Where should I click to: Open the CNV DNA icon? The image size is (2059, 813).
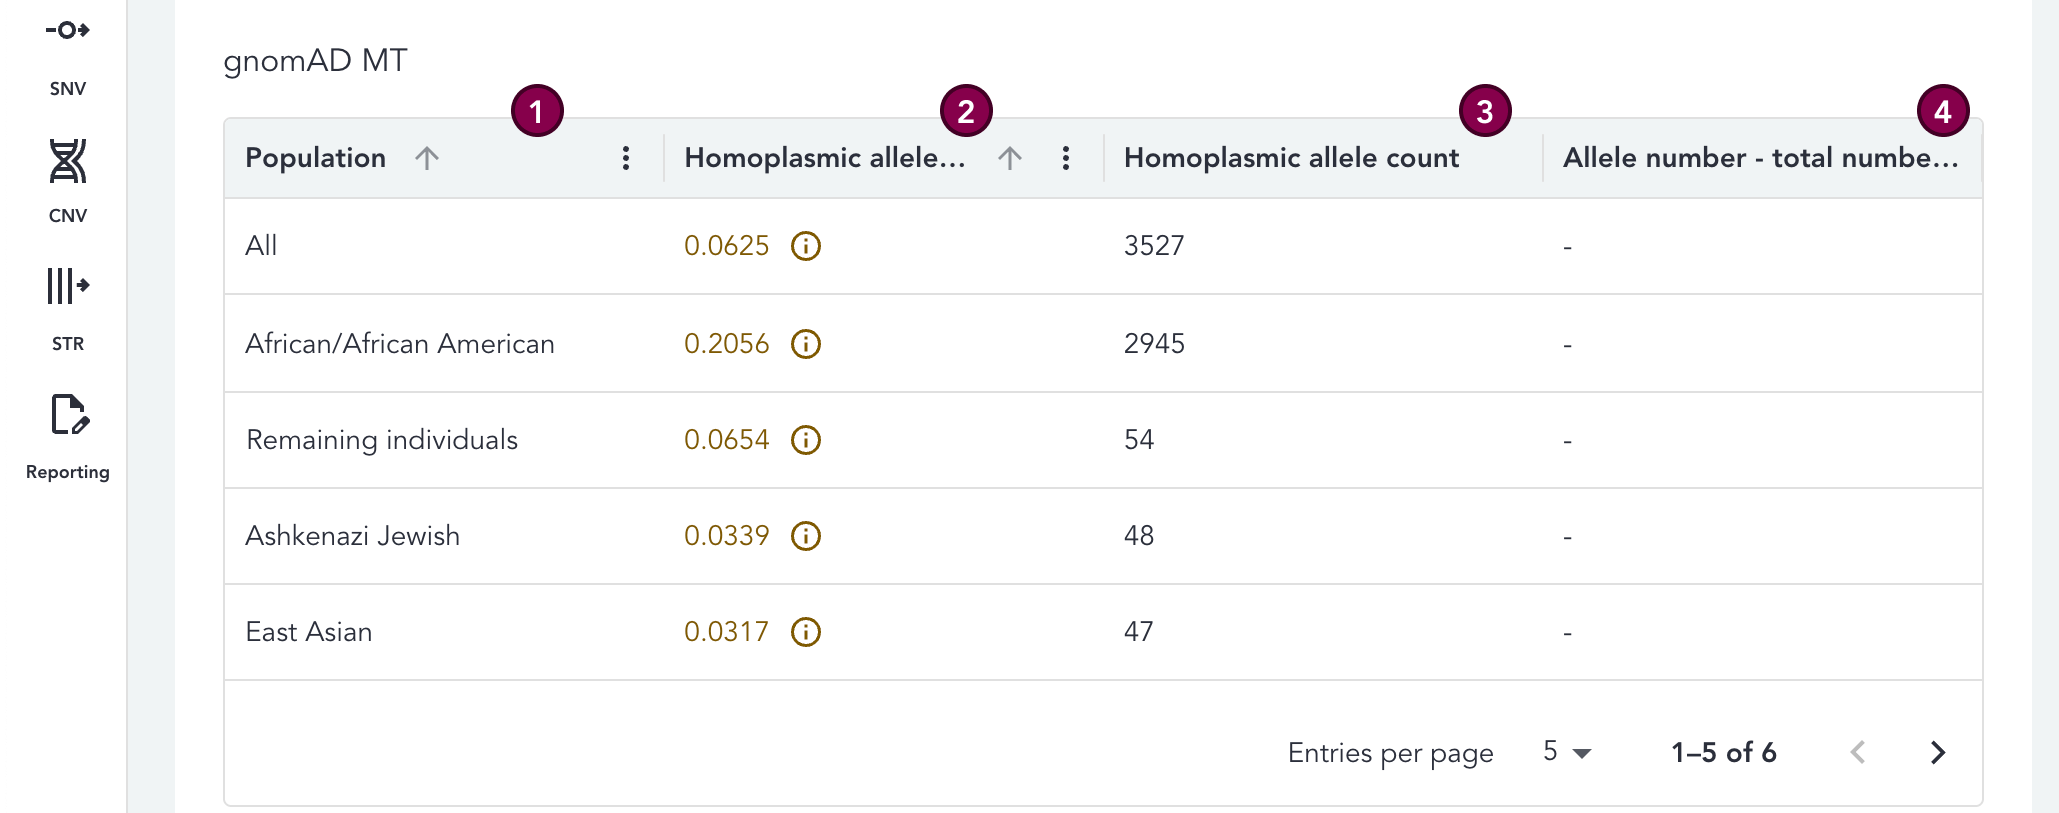(67, 162)
